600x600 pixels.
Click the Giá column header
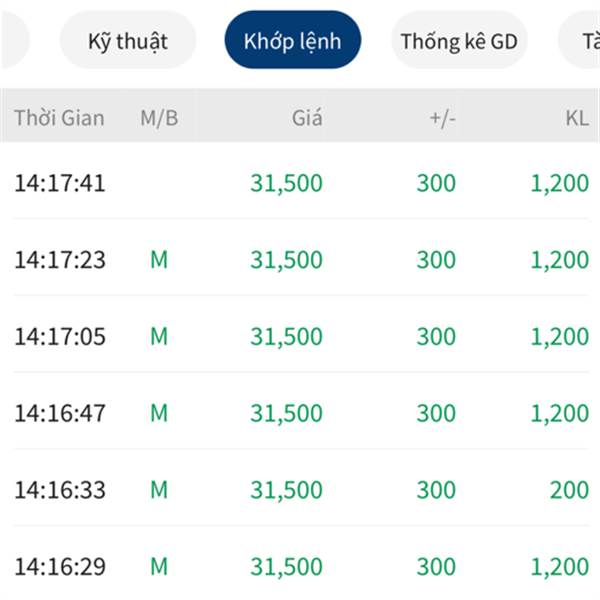pyautogui.click(x=307, y=118)
